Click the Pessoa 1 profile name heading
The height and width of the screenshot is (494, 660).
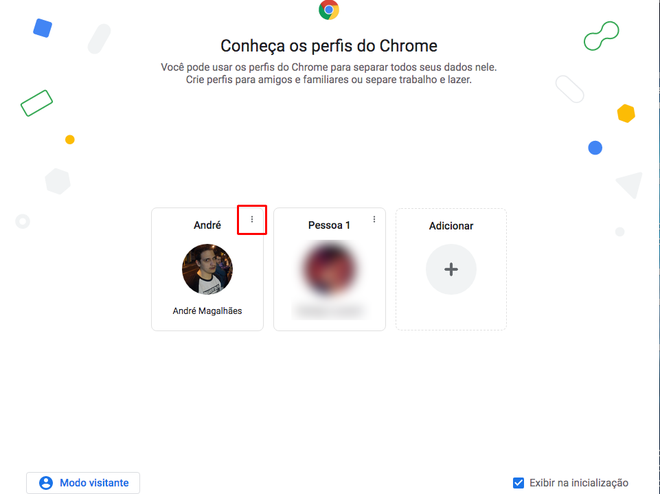tap(329, 225)
